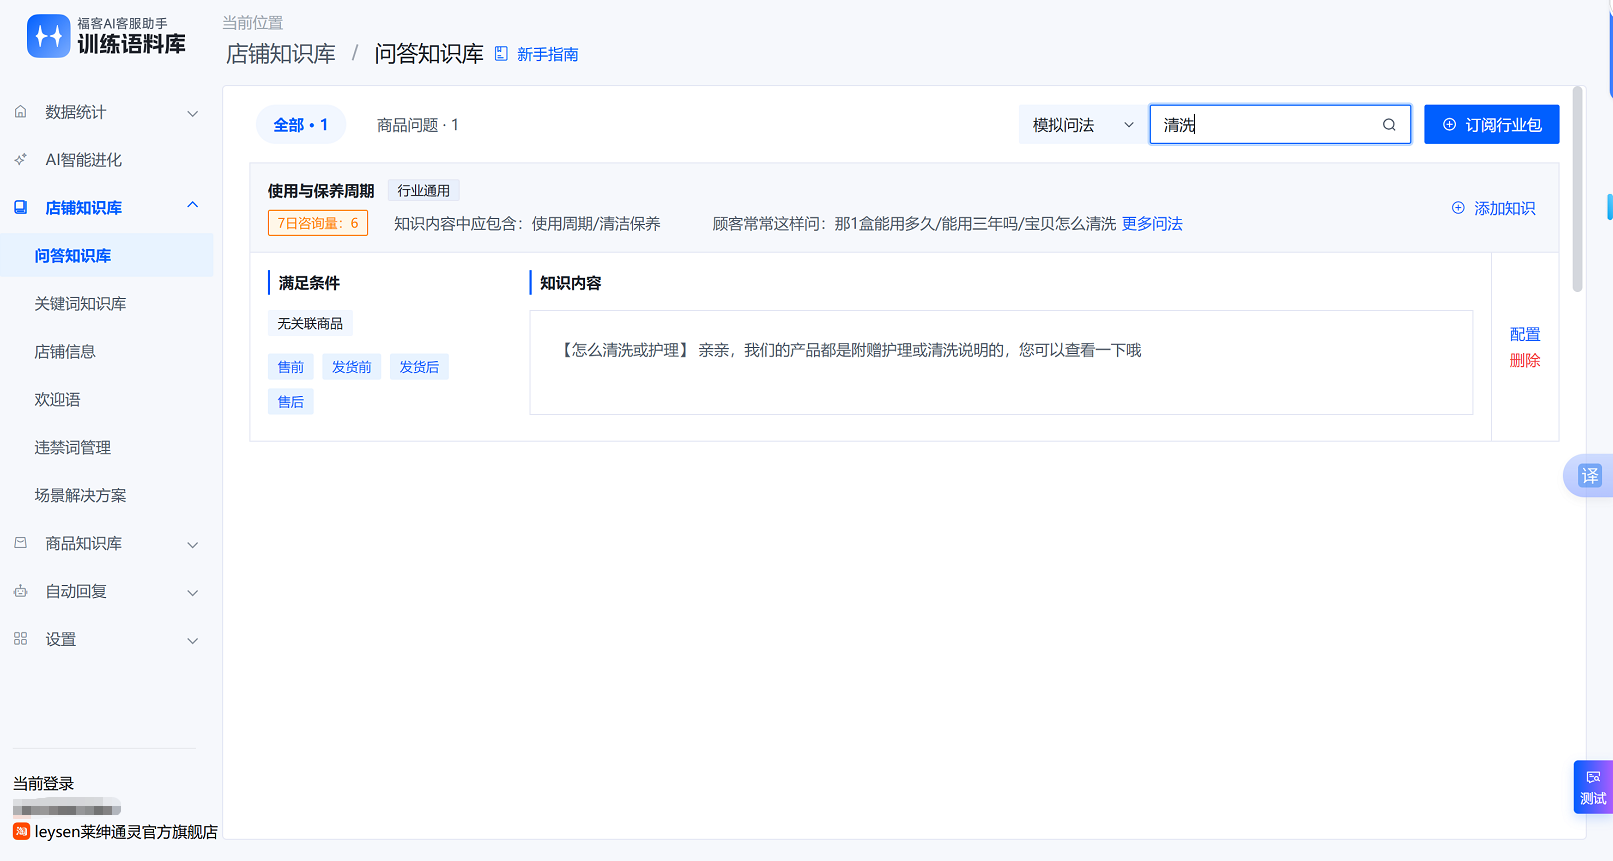Click the 新手指南 guide book icon
This screenshot has width=1613, height=861.
[502, 54]
